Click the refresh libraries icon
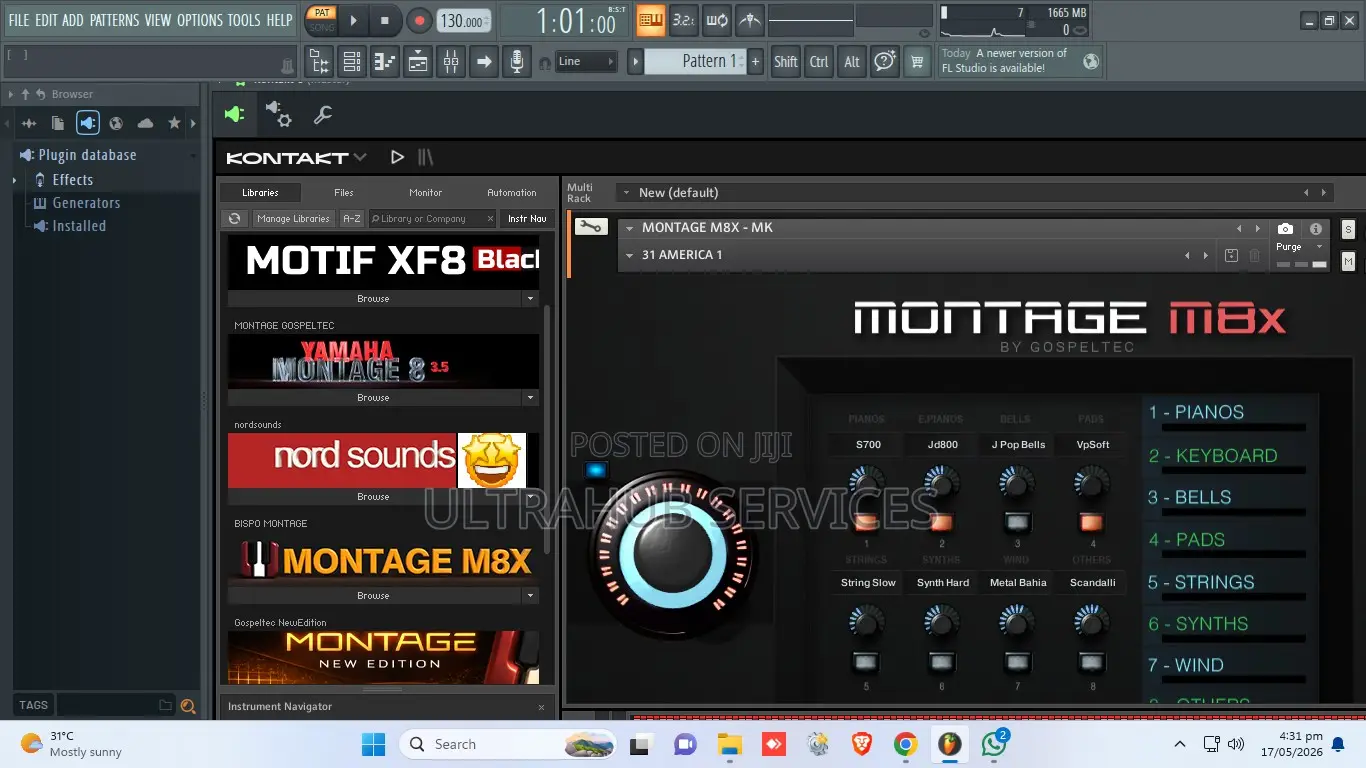1366x768 pixels. click(x=234, y=218)
